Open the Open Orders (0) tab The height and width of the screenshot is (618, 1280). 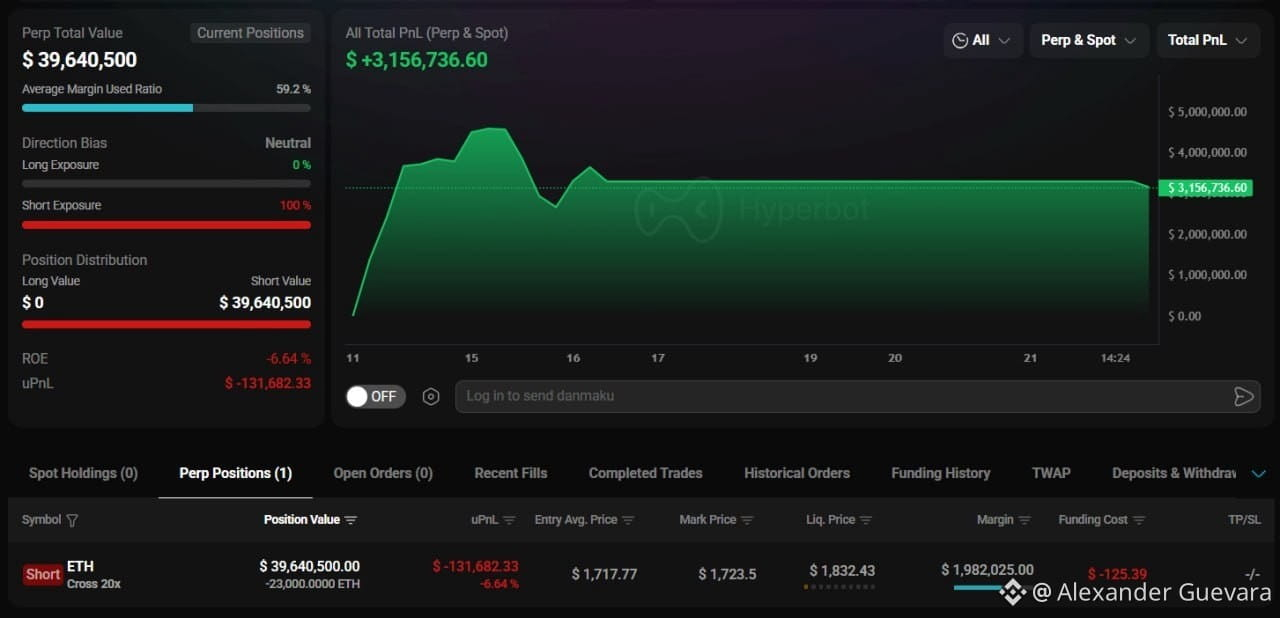coord(383,473)
